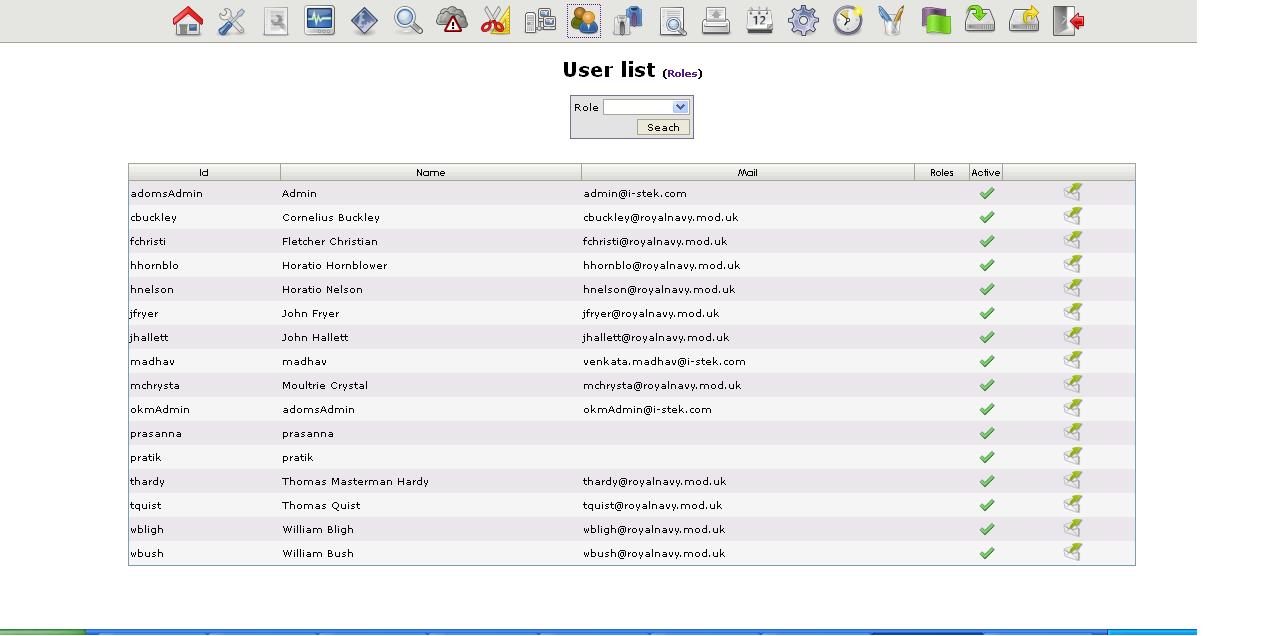1278x636 pixels.
Task: Expand the Role selector arrow
Action: point(680,106)
